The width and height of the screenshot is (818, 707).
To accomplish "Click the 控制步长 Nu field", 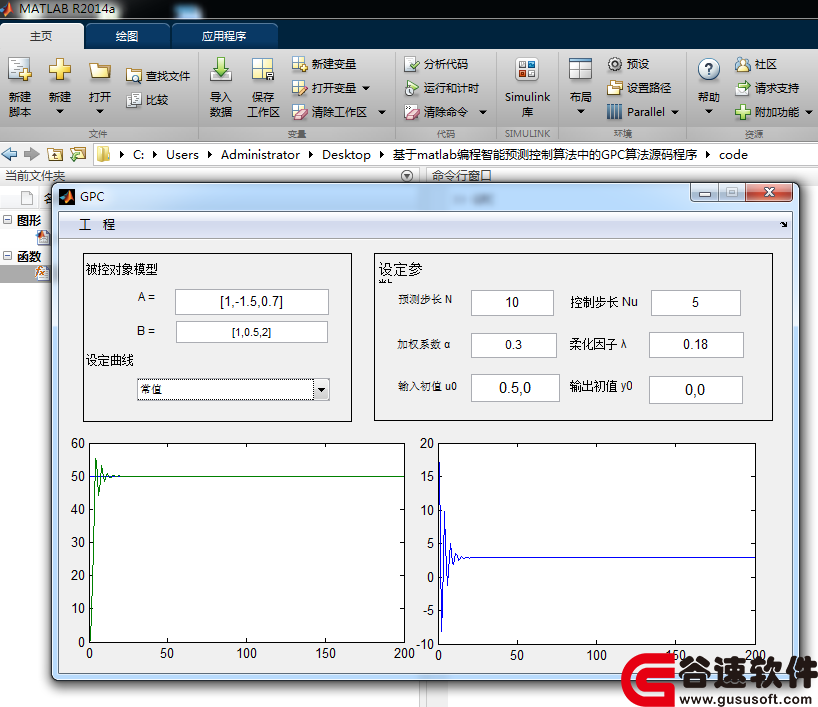I will coord(695,303).
